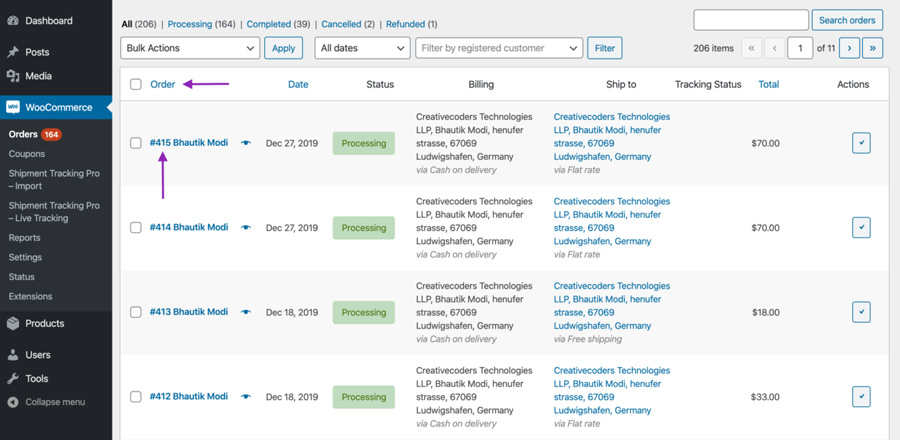Open Reports submenu item
Image resolution: width=900 pixels, height=440 pixels.
click(24, 237)
